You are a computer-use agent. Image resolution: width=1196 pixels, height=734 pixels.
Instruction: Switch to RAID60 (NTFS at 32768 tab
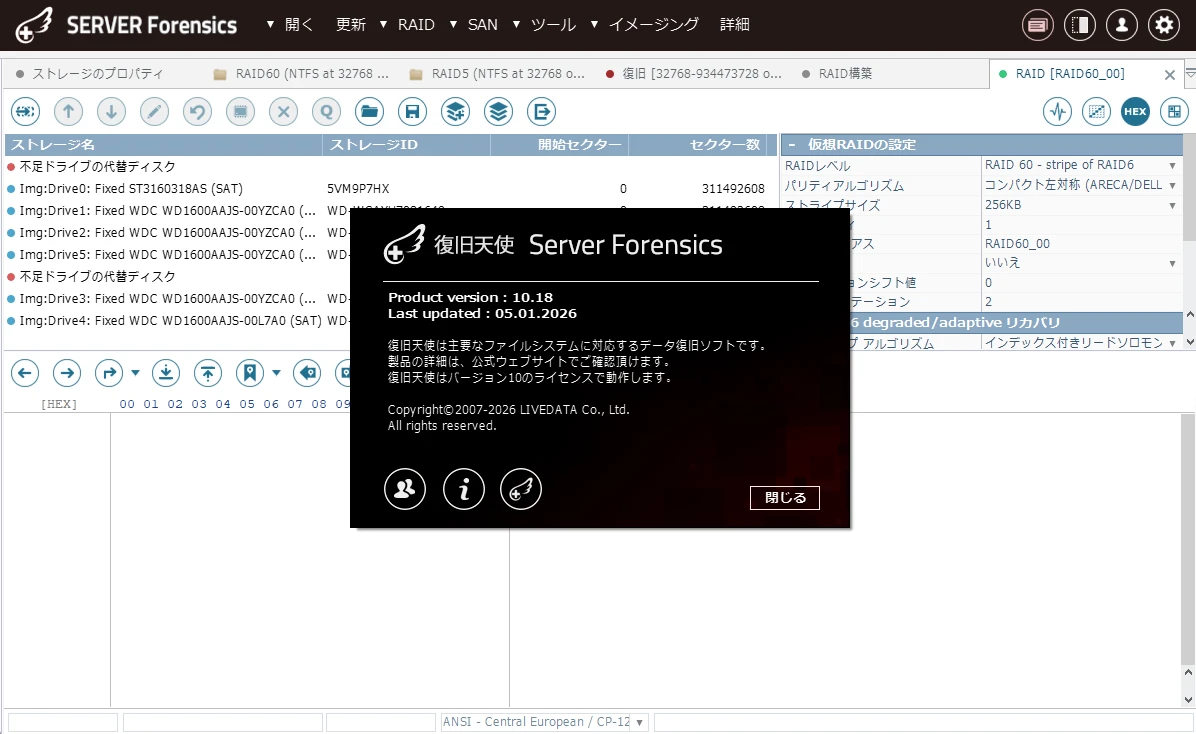pyautogui.click(x=302, y=74)
